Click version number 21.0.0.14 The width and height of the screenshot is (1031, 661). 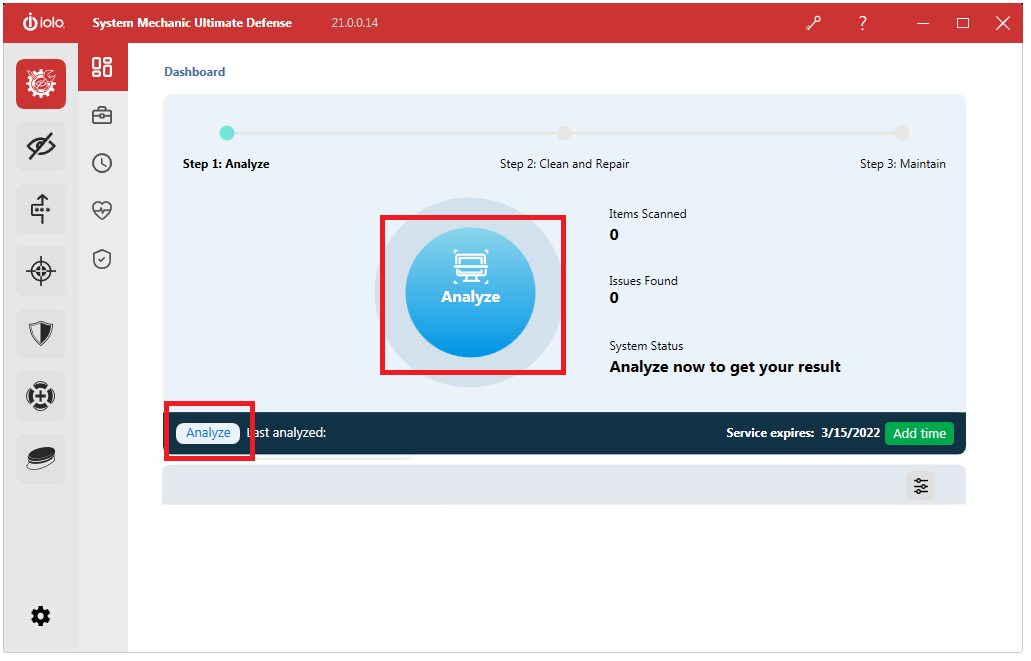click(x=356, y=23)
